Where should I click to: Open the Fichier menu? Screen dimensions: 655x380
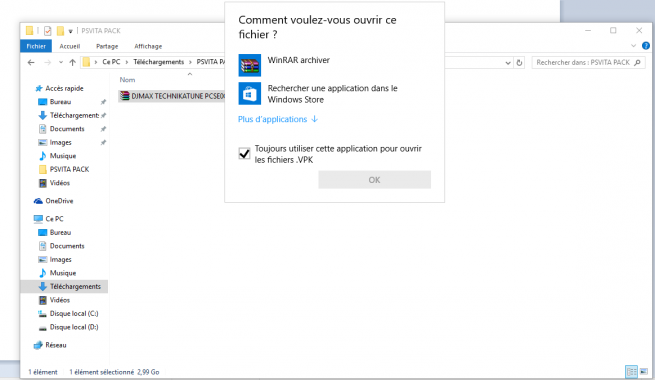36,46
